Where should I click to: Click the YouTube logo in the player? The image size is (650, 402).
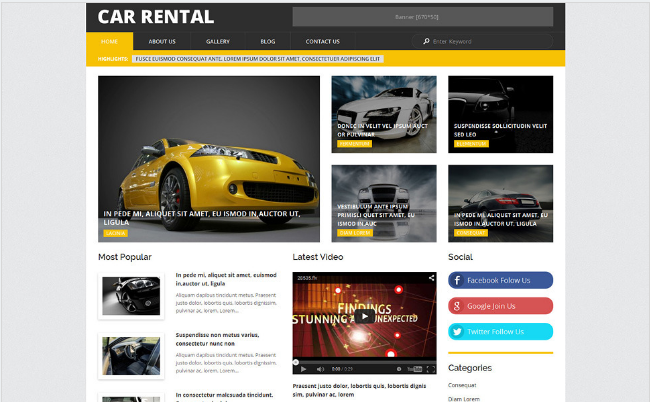click(x=415, y=369)
